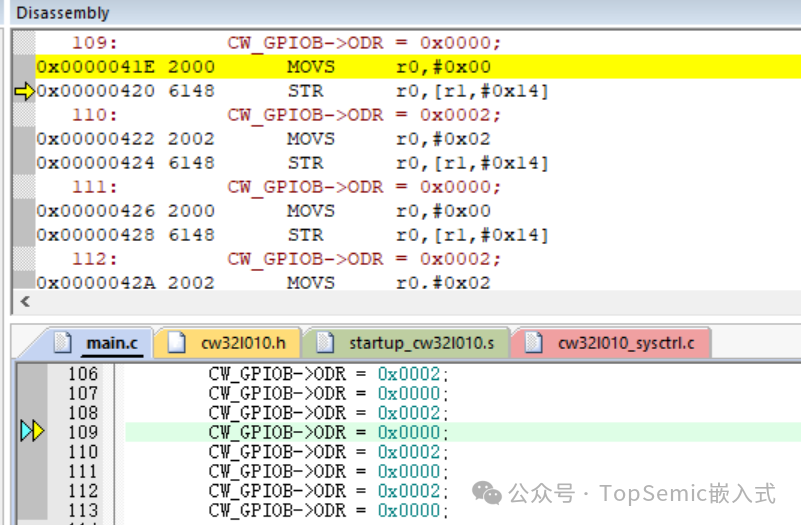Open the startup_cw32l010.s tab
The width and height of the screenshot is (801, 525).
(406, 343)
